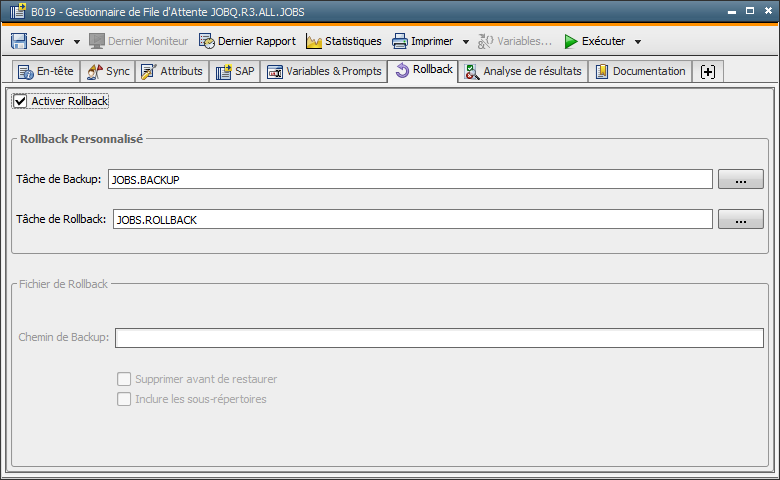Expand the Sauver dropdown arrow
The width and height of the screenshot is (780, 480).
click(x=77, y=42)
